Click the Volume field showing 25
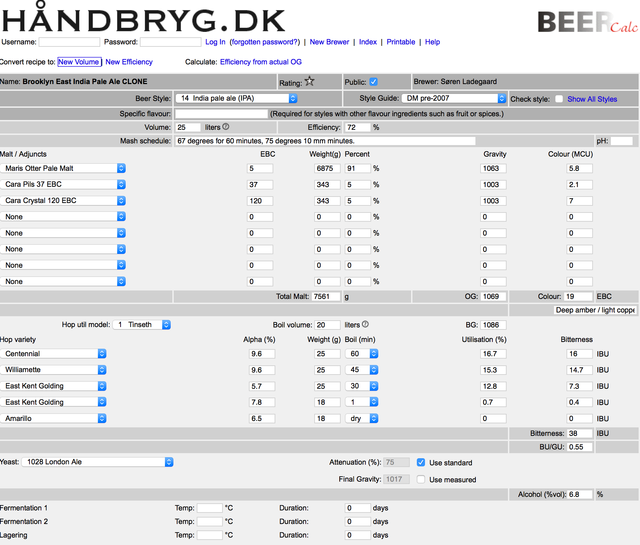 (188, 127)
